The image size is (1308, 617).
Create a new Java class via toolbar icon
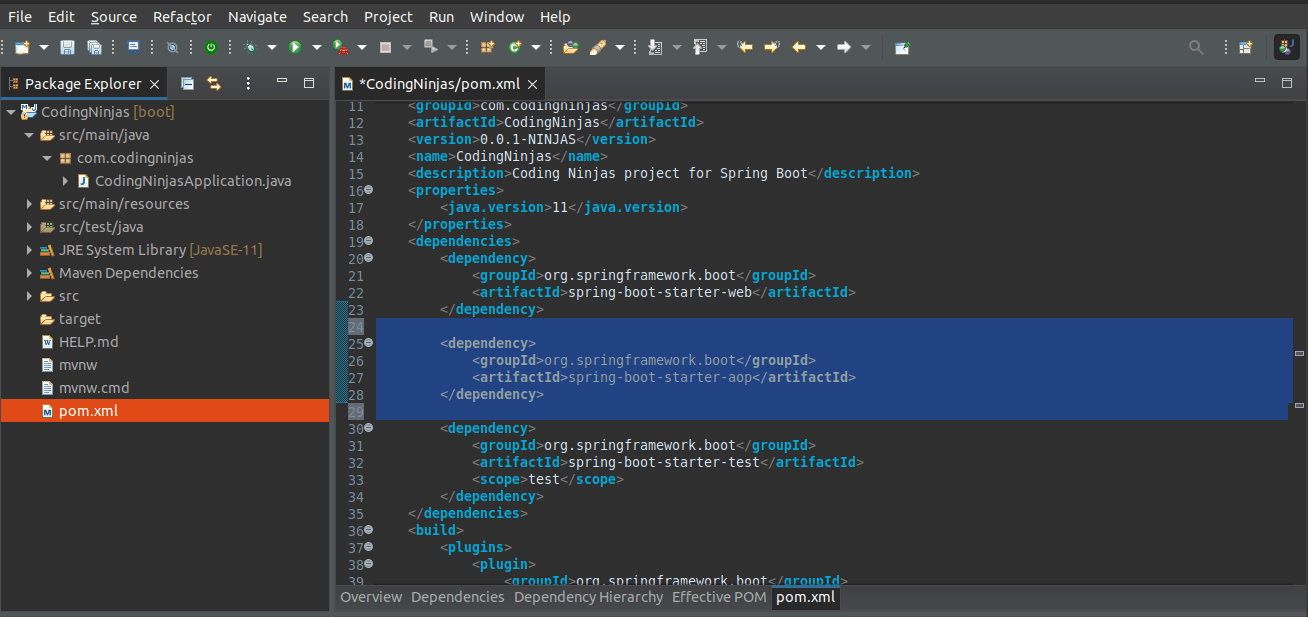click(513, 47)
